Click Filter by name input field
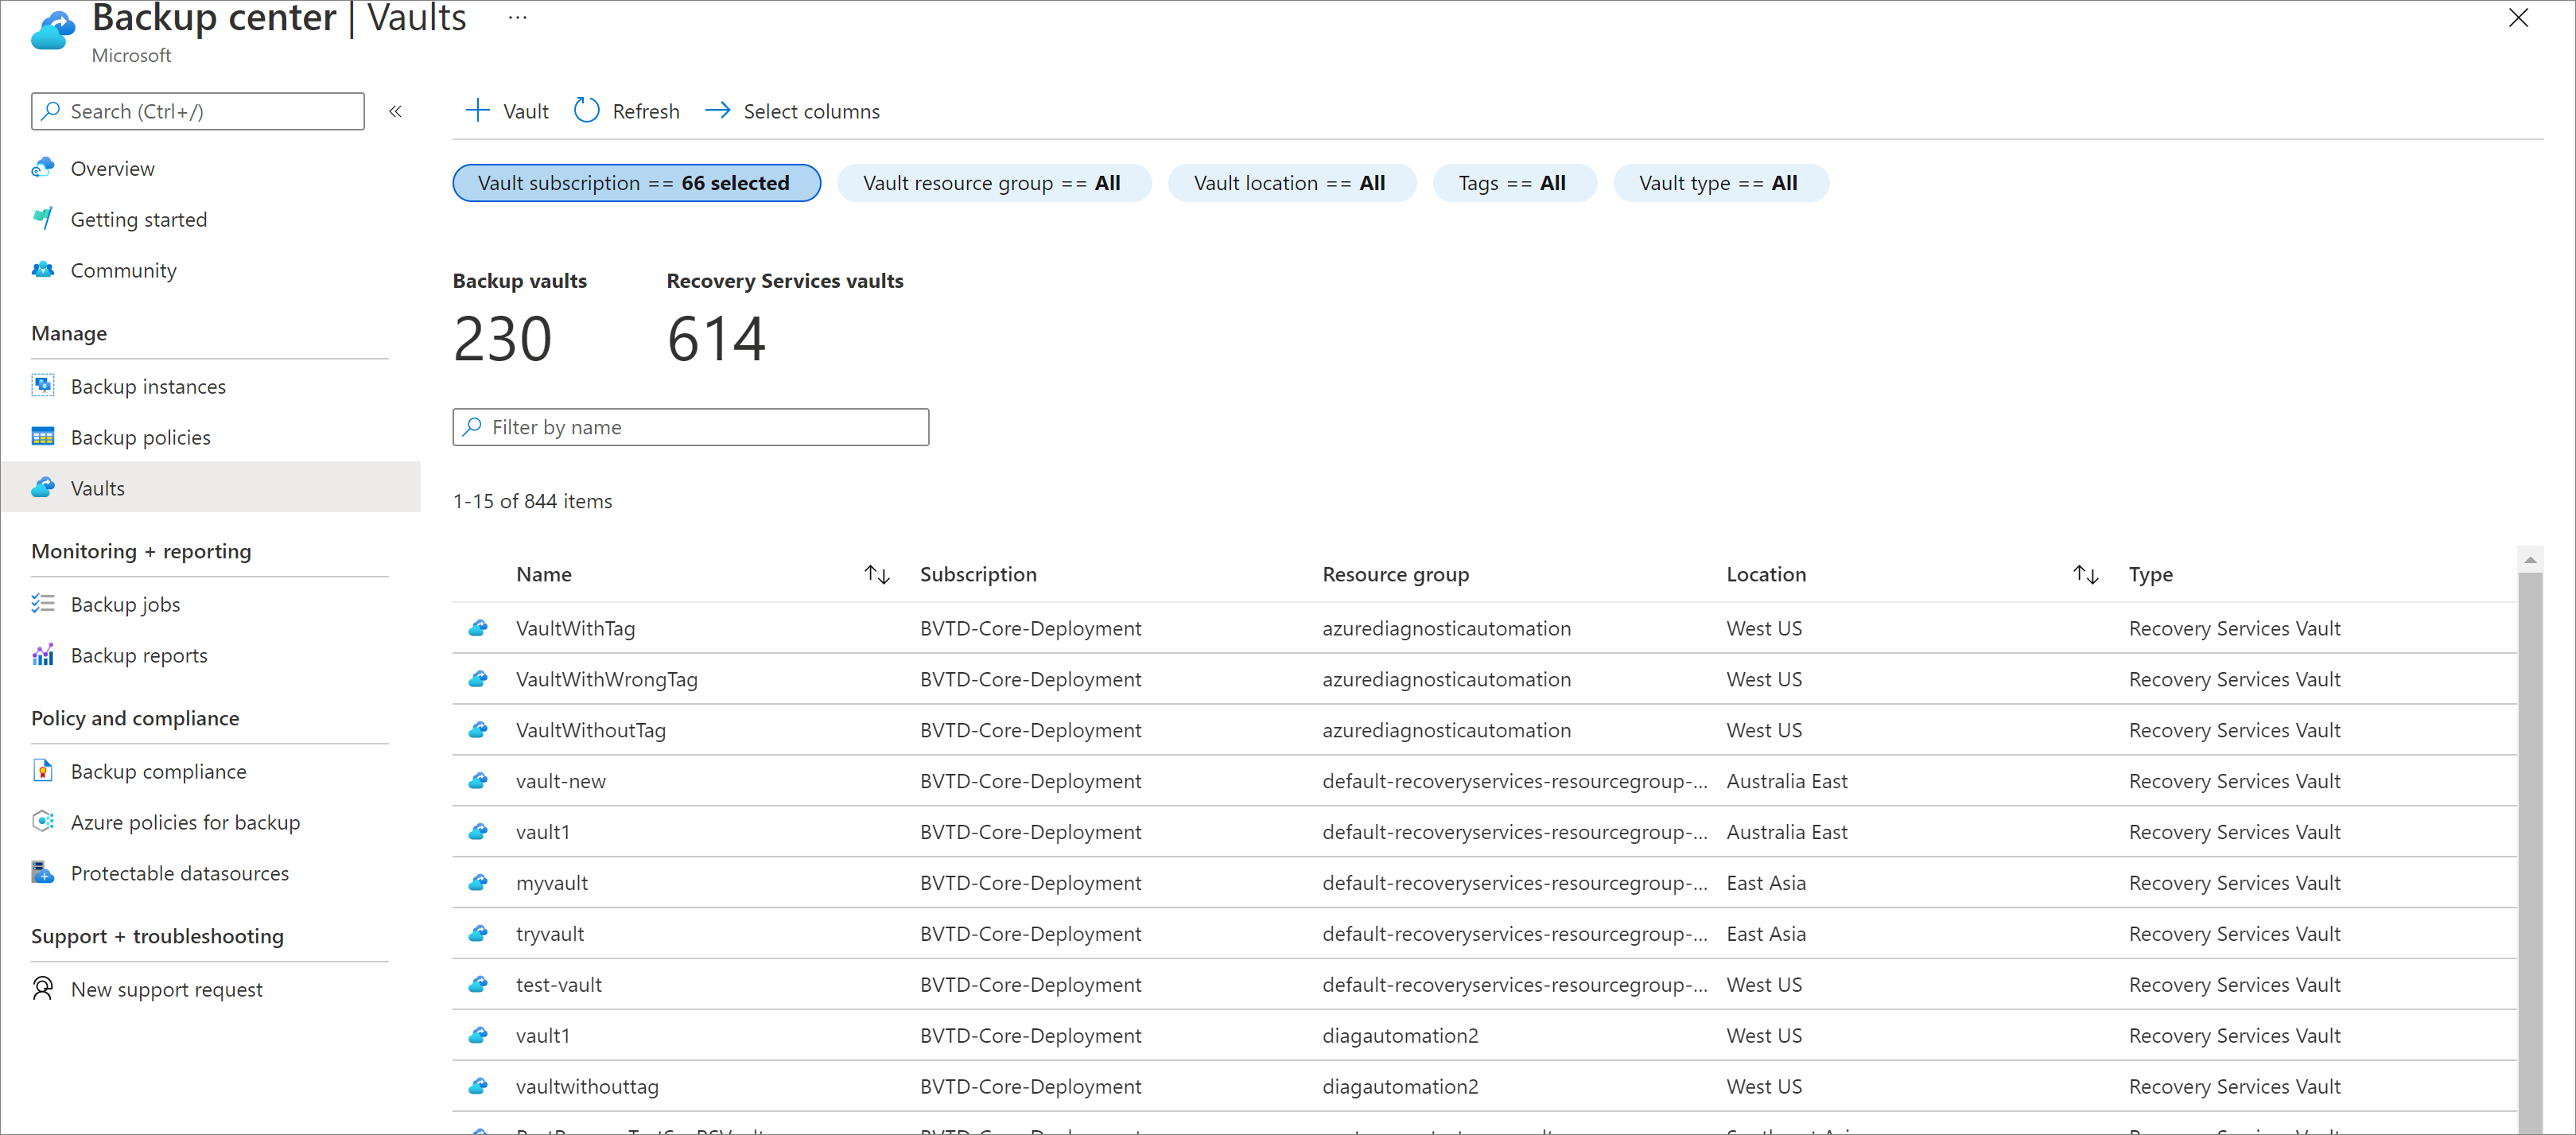This screenshot has width=2576, height=1135. [692, 427]
